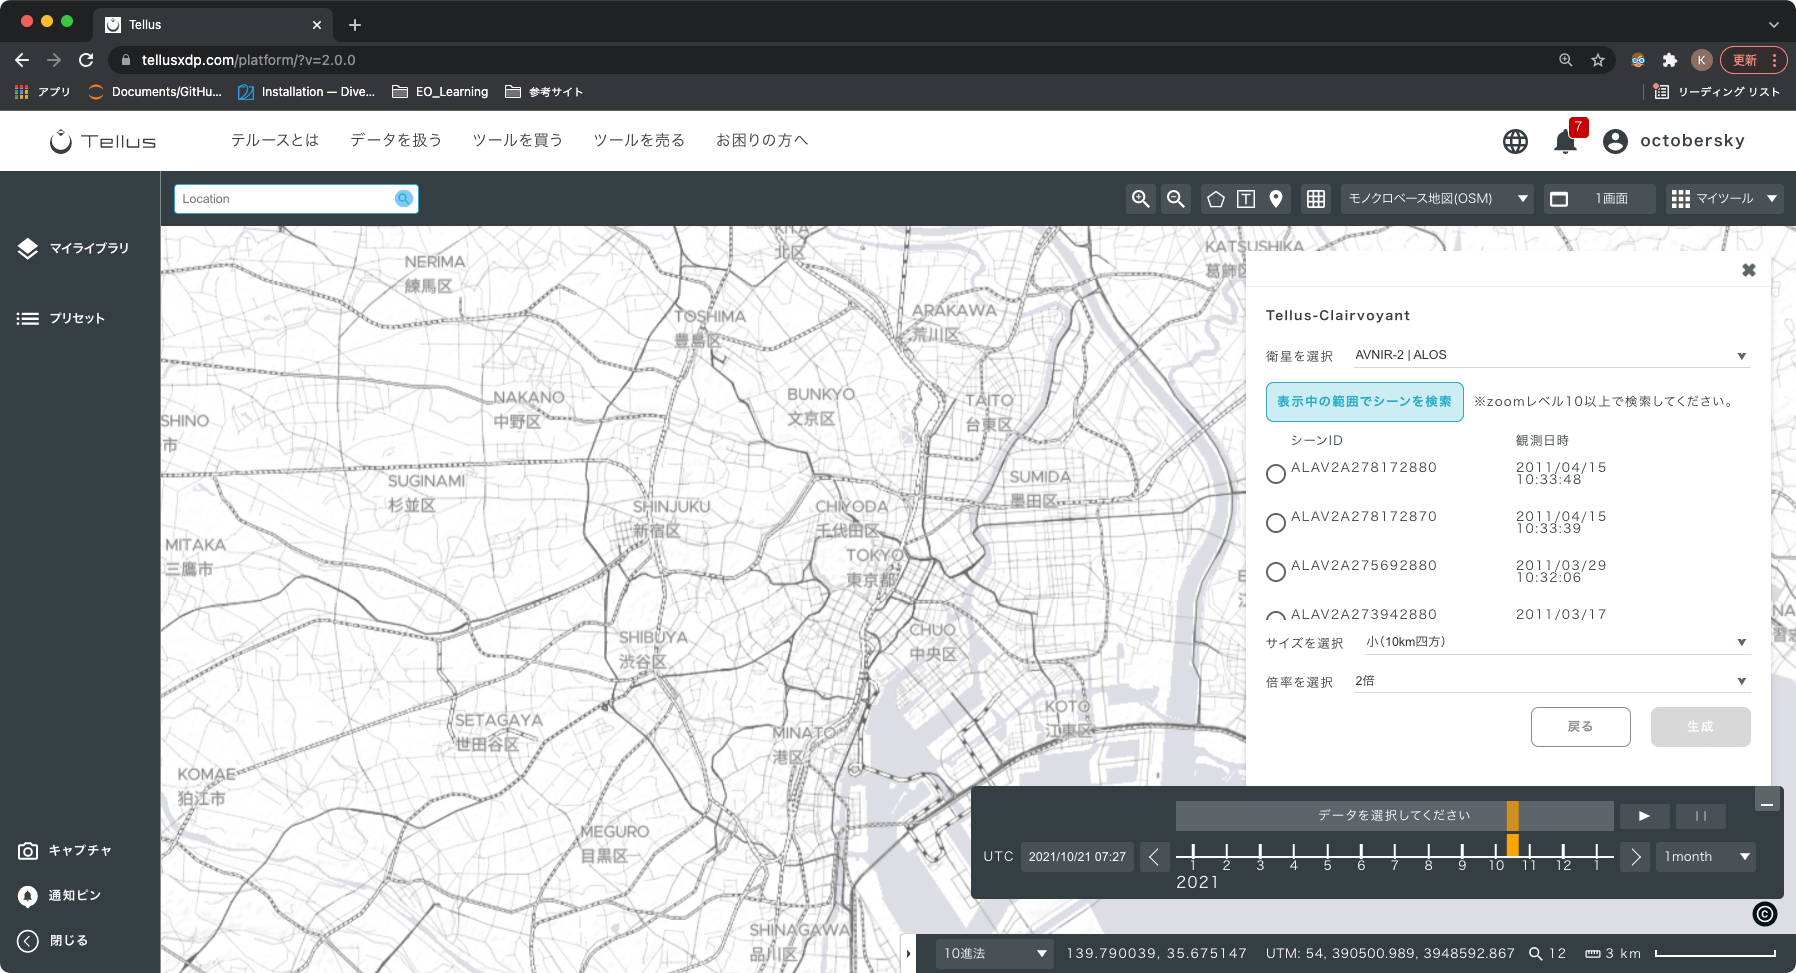Zoom out on the map
The height and width of the screenshot is (973, 1796).
click(x=1176, y=199)
